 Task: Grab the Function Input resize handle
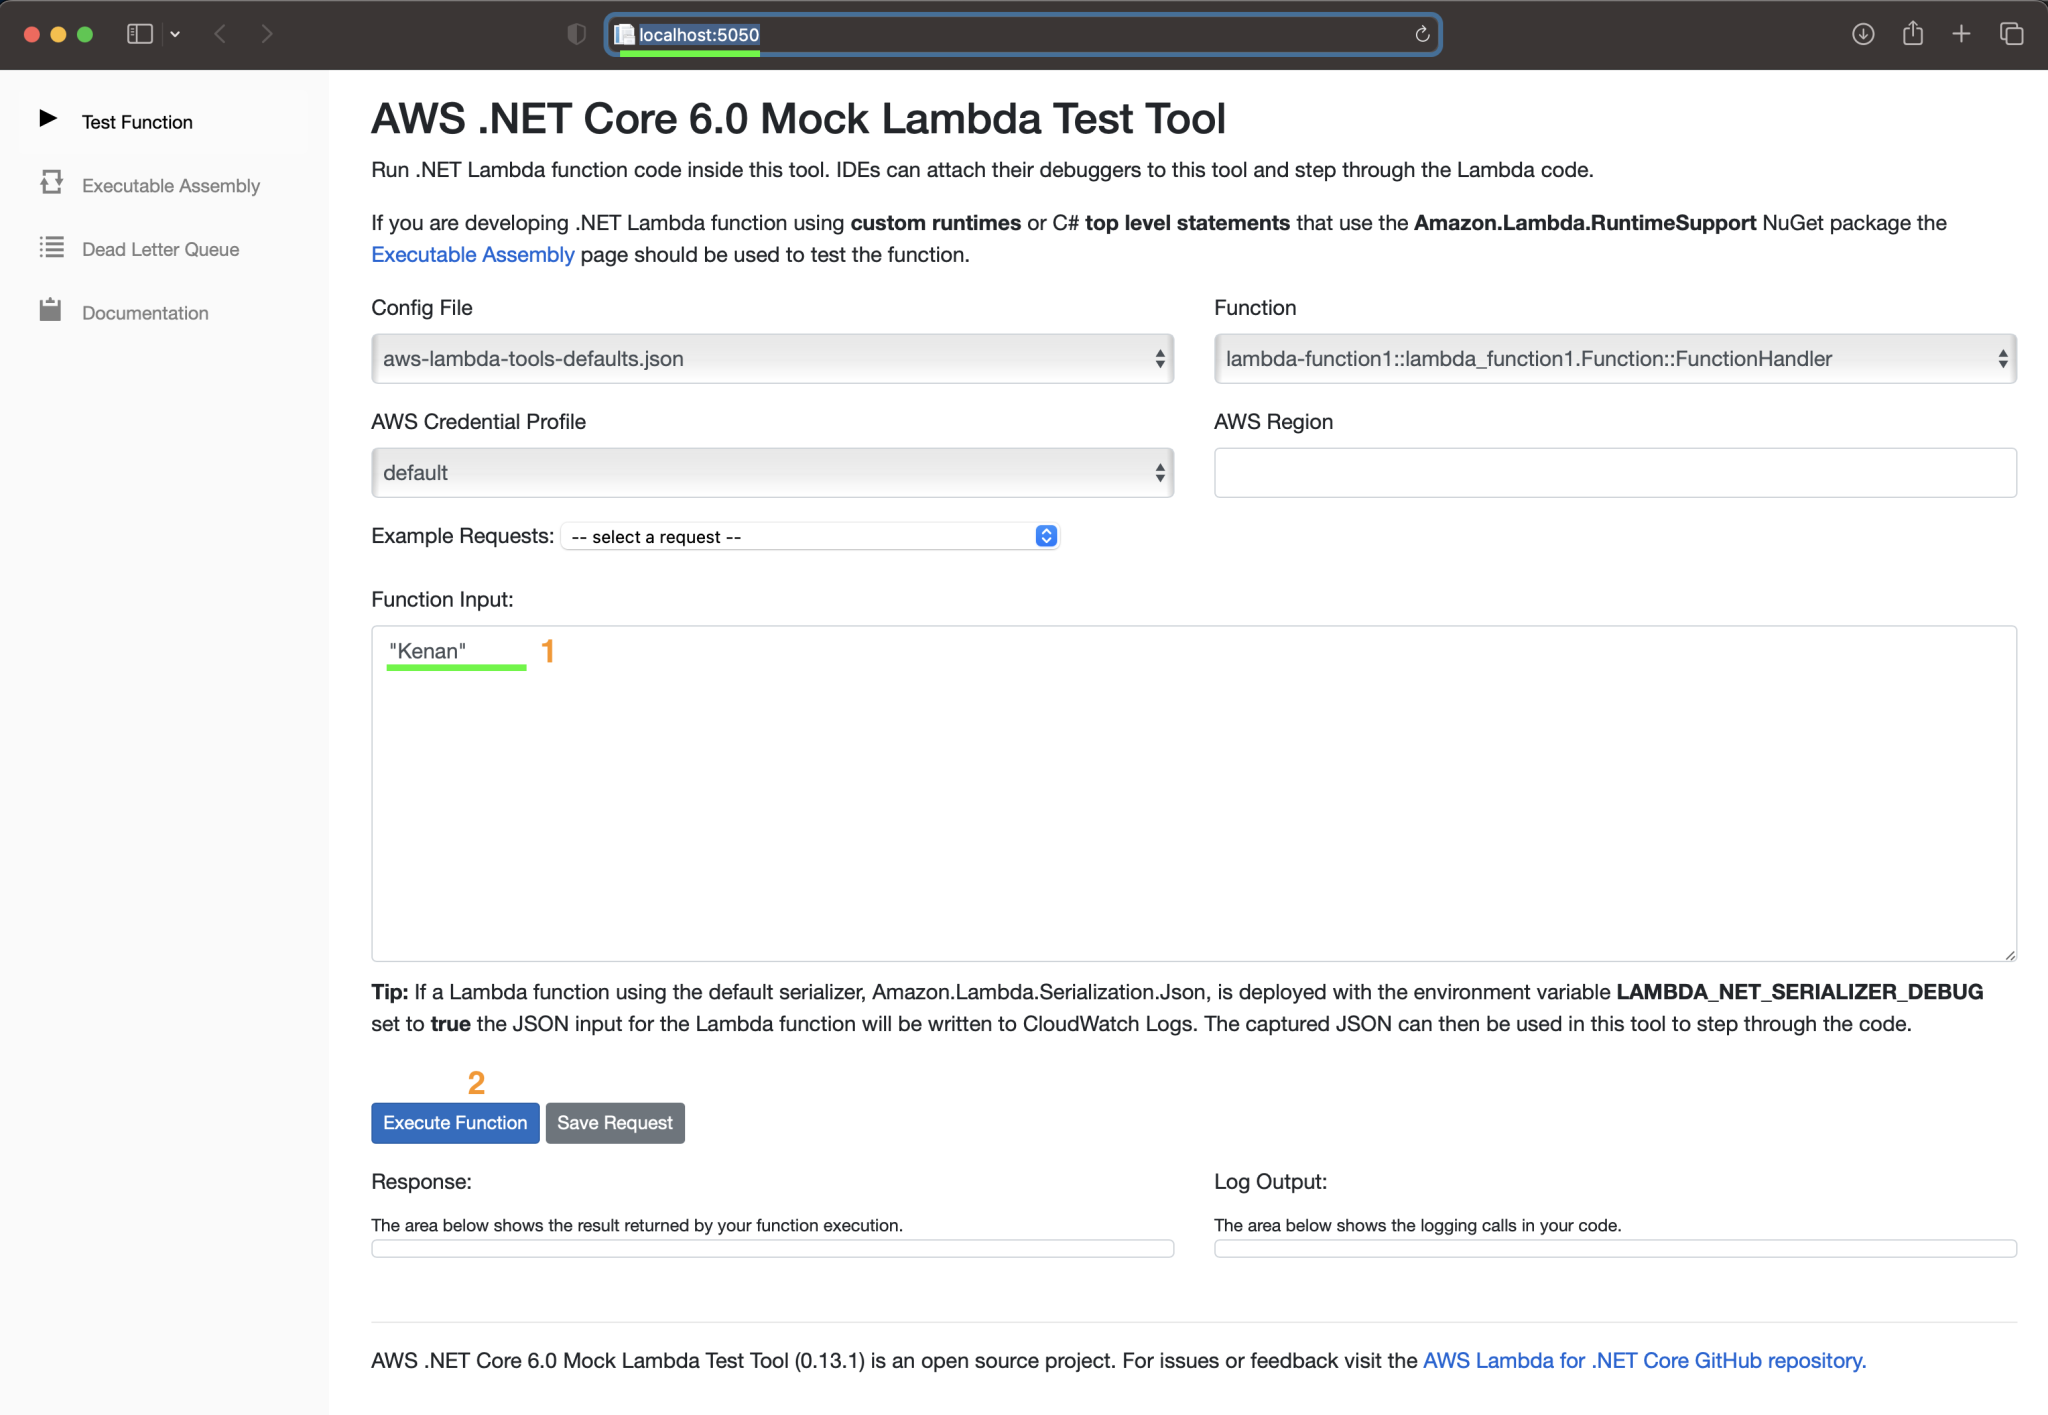[x=2009, y=954]
